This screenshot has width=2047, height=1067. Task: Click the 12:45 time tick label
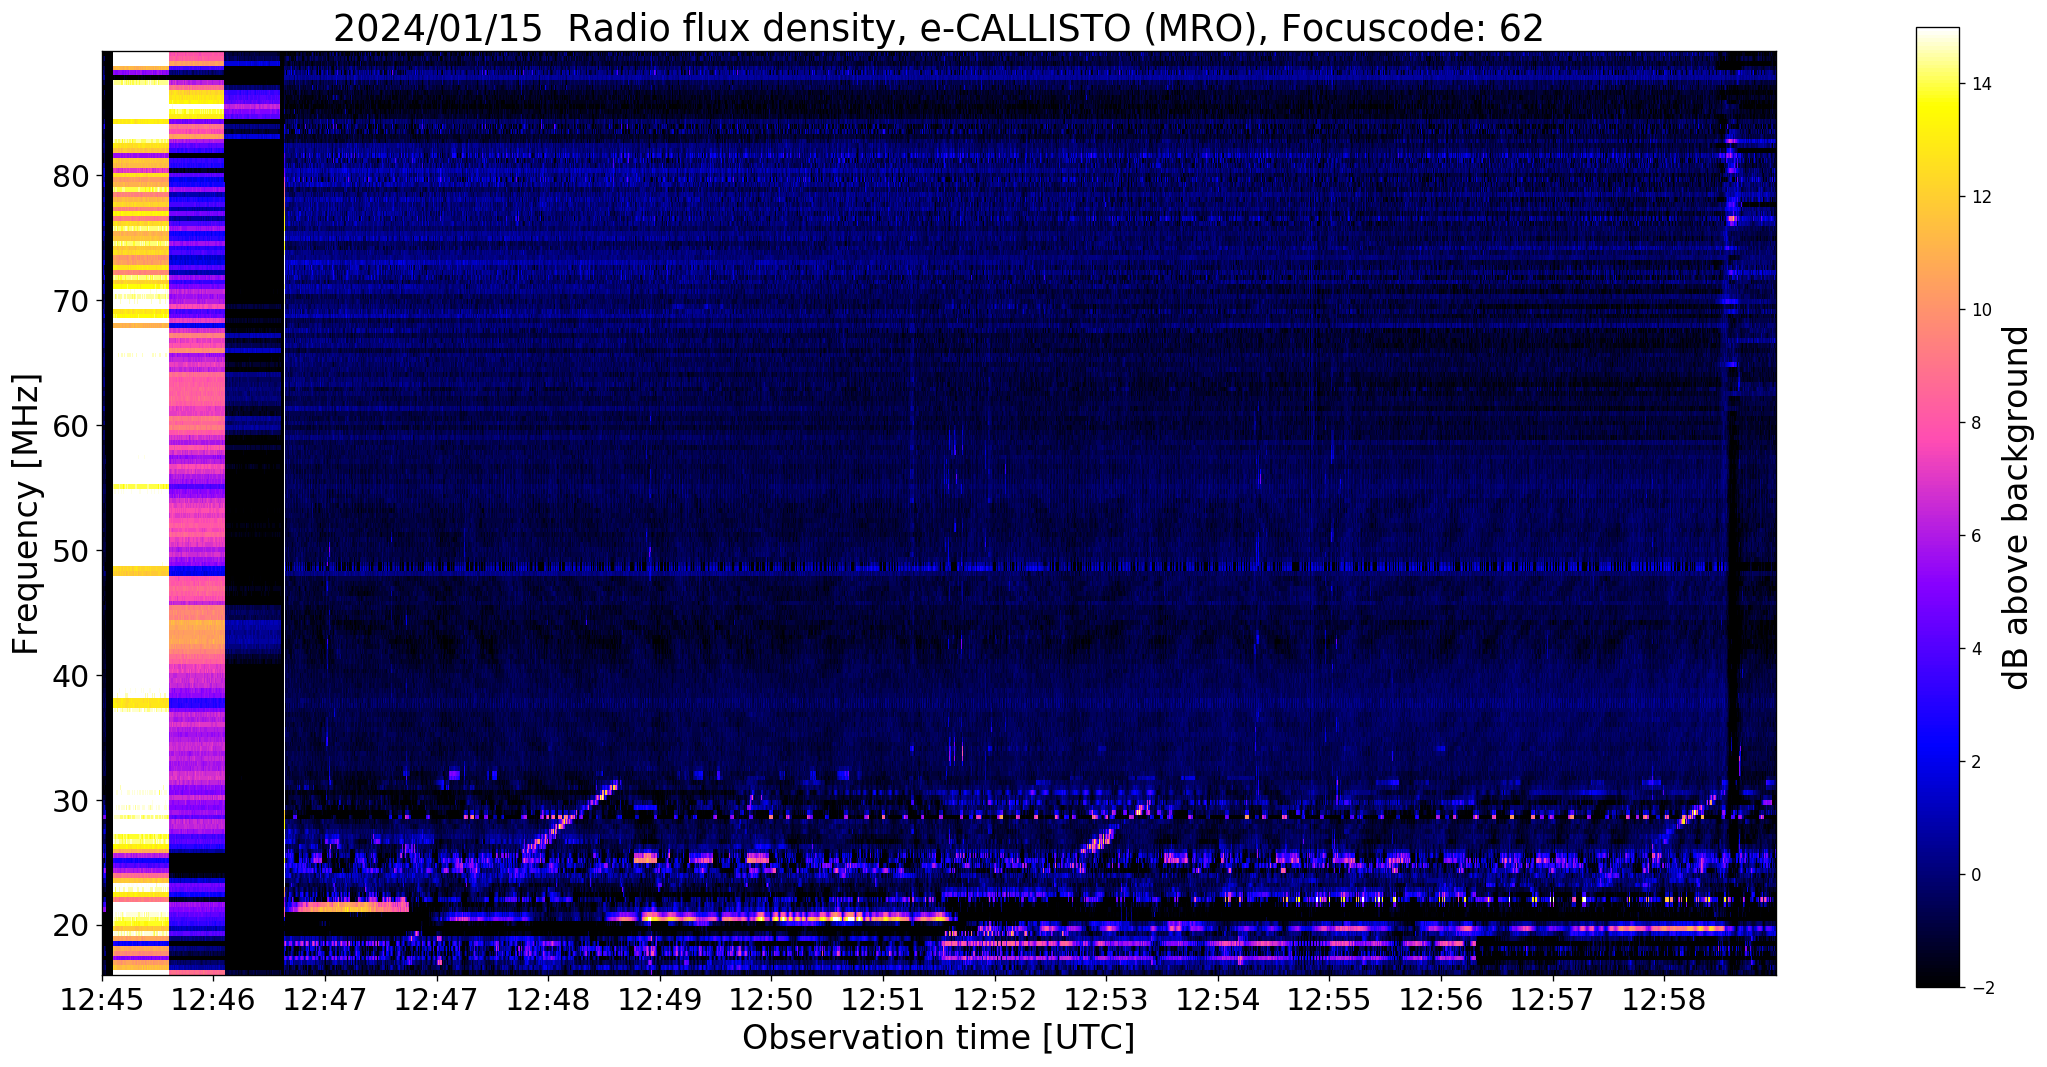(x=102, y=998)
